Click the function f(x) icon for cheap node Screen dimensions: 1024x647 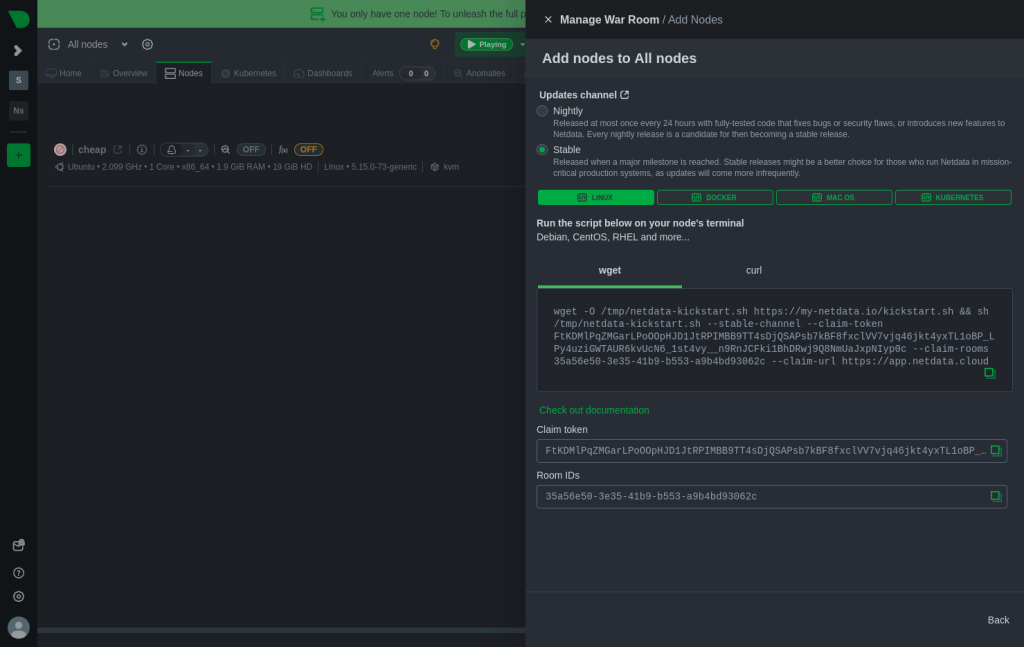(283, 150)
